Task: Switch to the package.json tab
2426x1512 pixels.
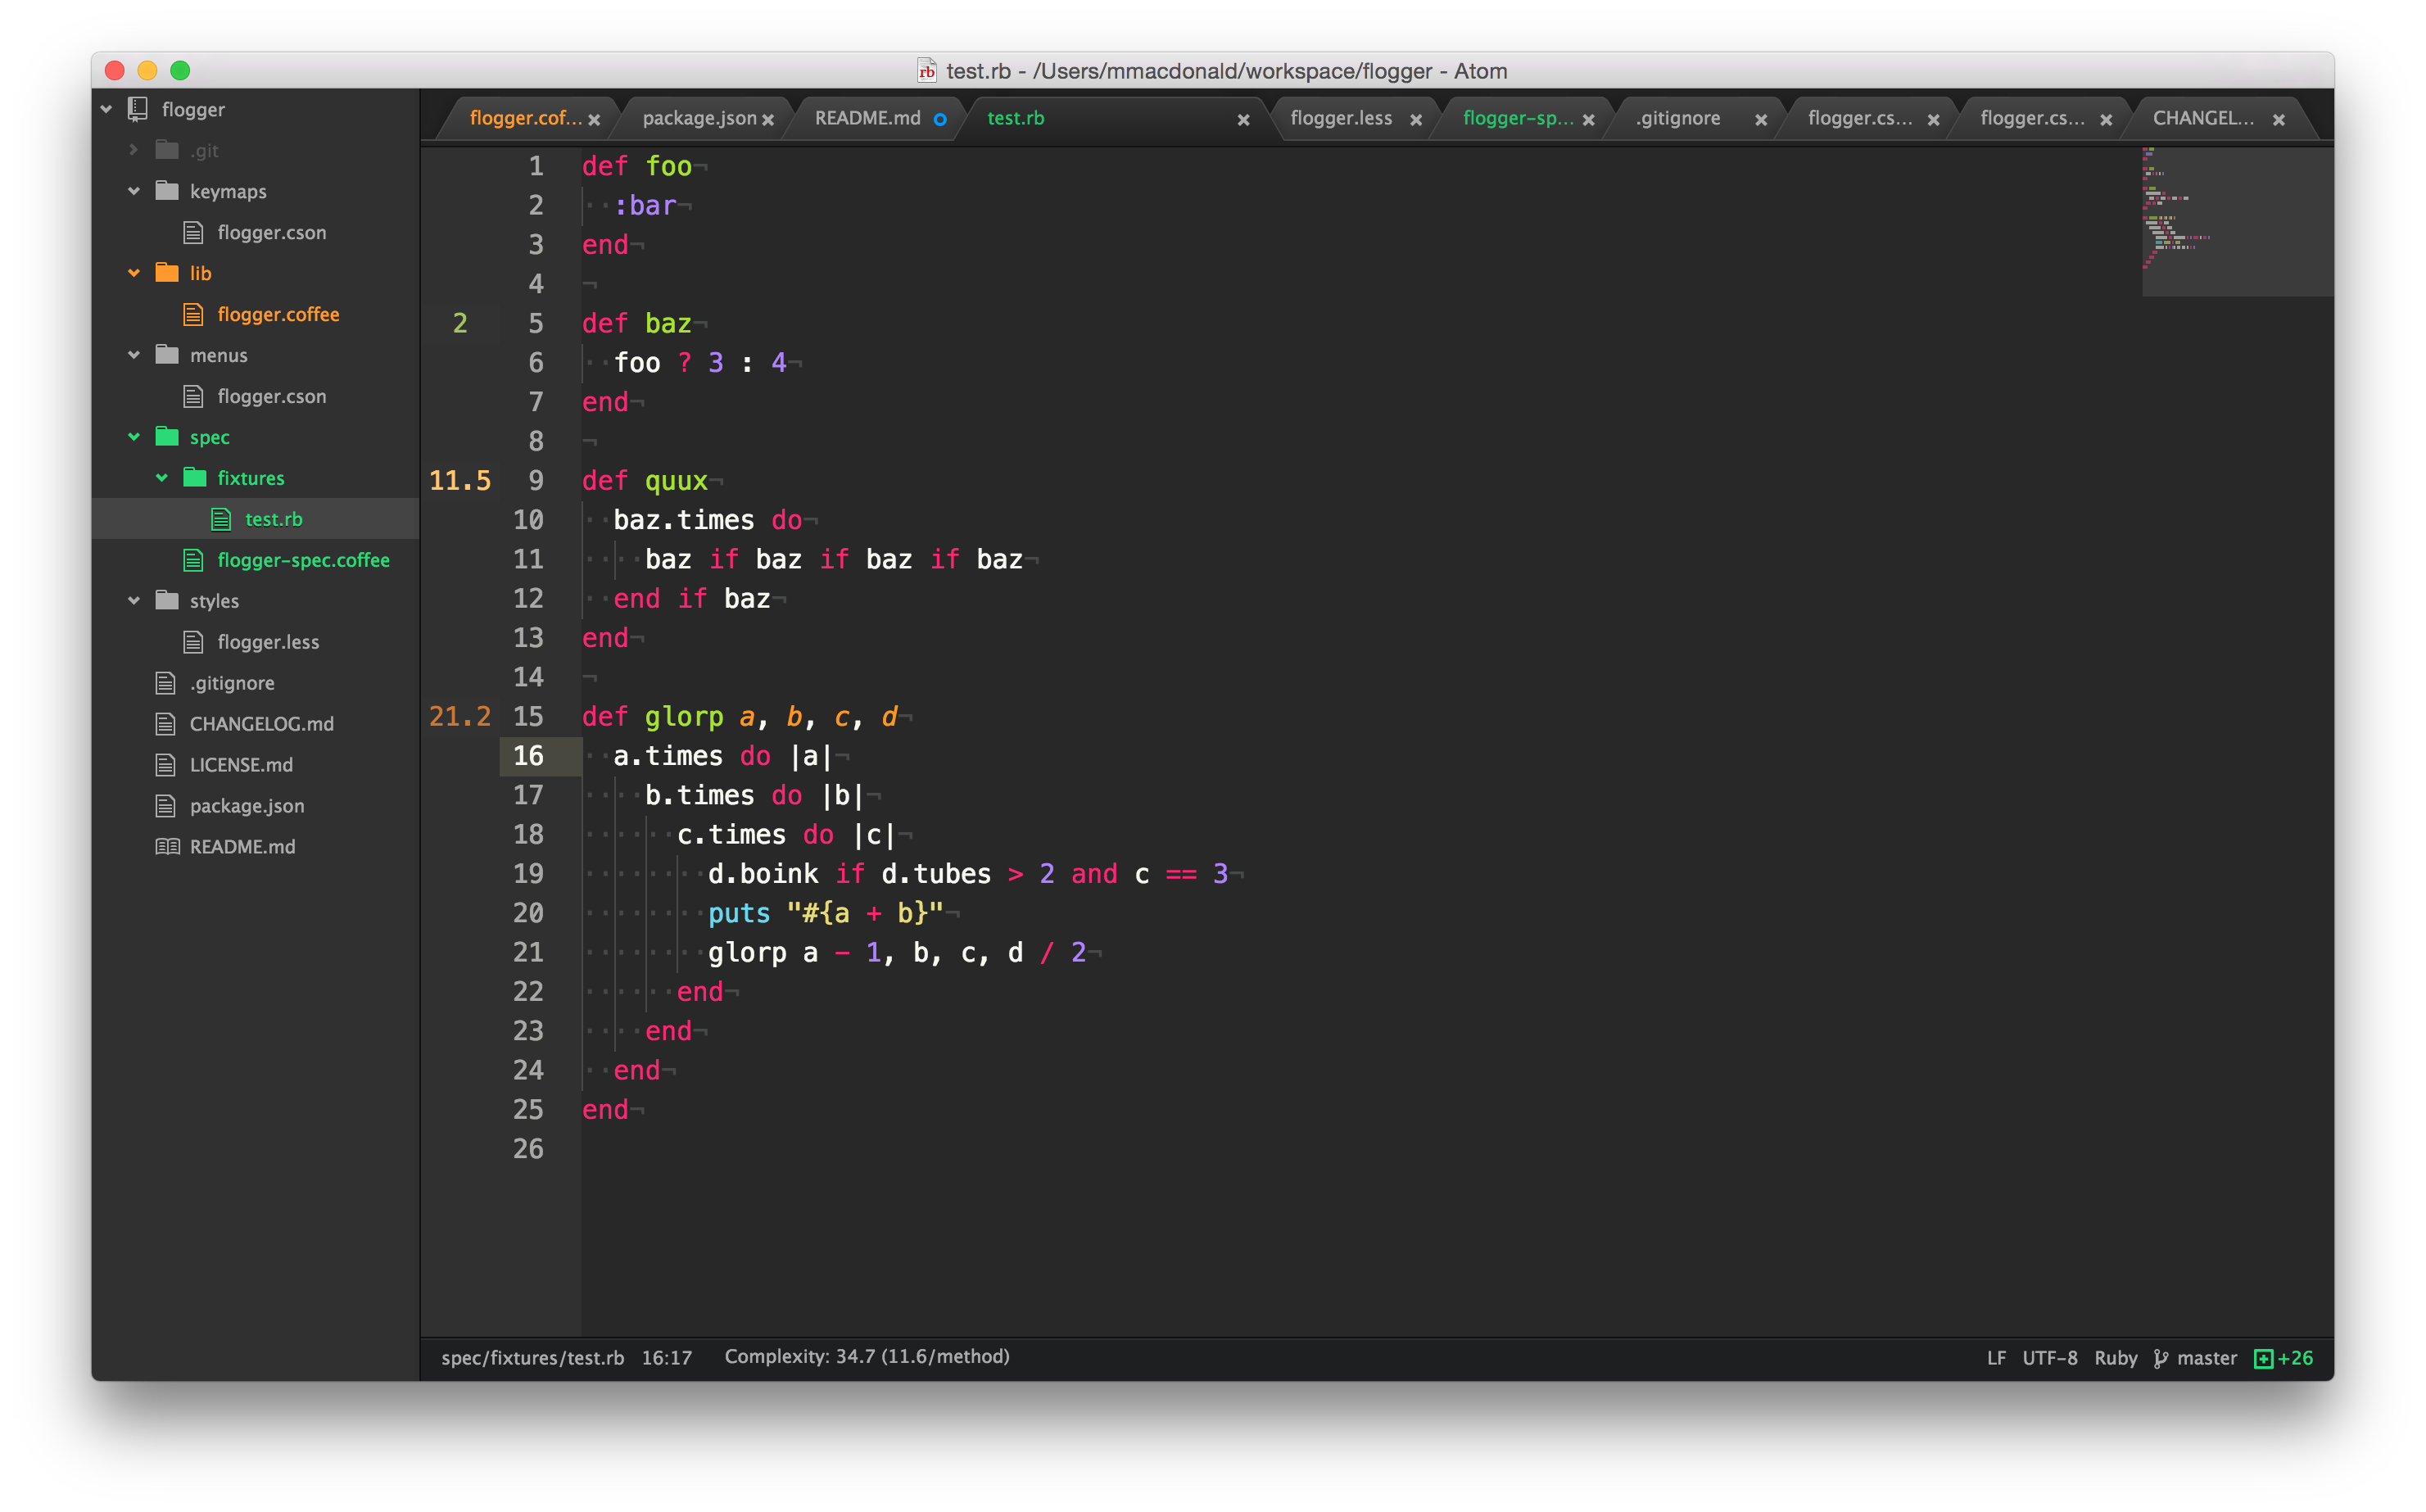Action: coord(699,118)
